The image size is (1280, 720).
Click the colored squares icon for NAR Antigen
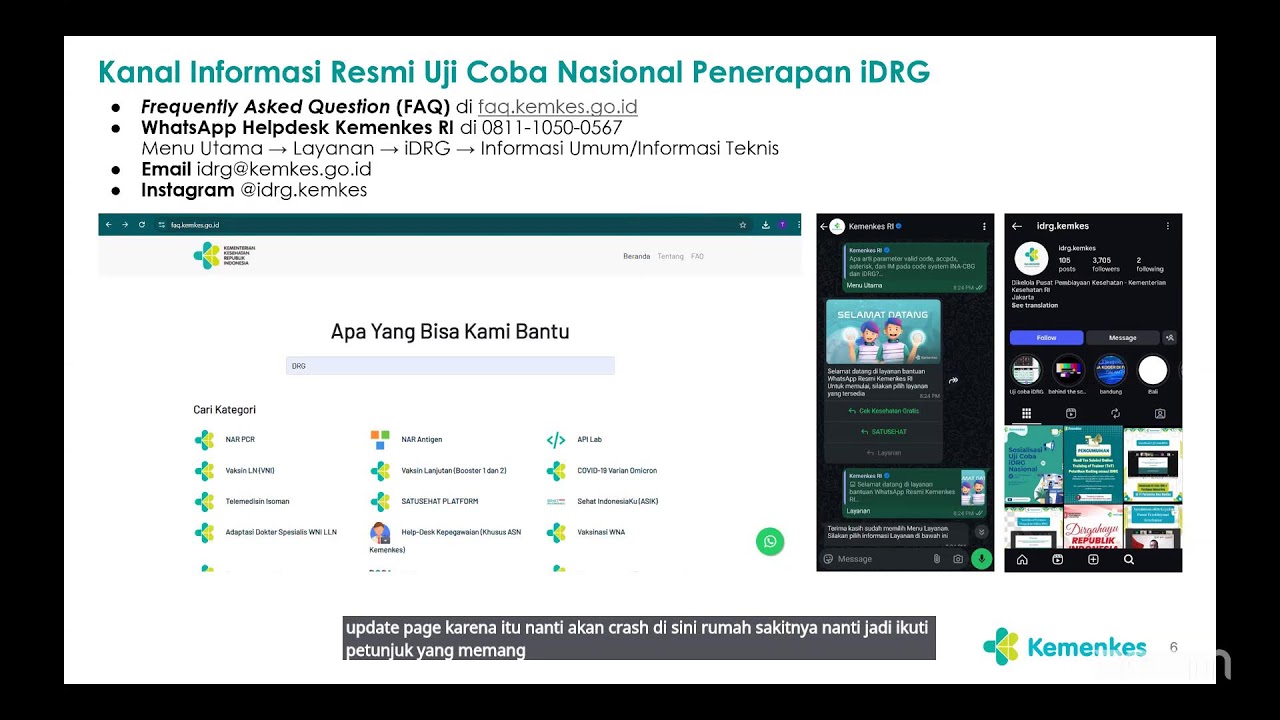click(380, 440)
